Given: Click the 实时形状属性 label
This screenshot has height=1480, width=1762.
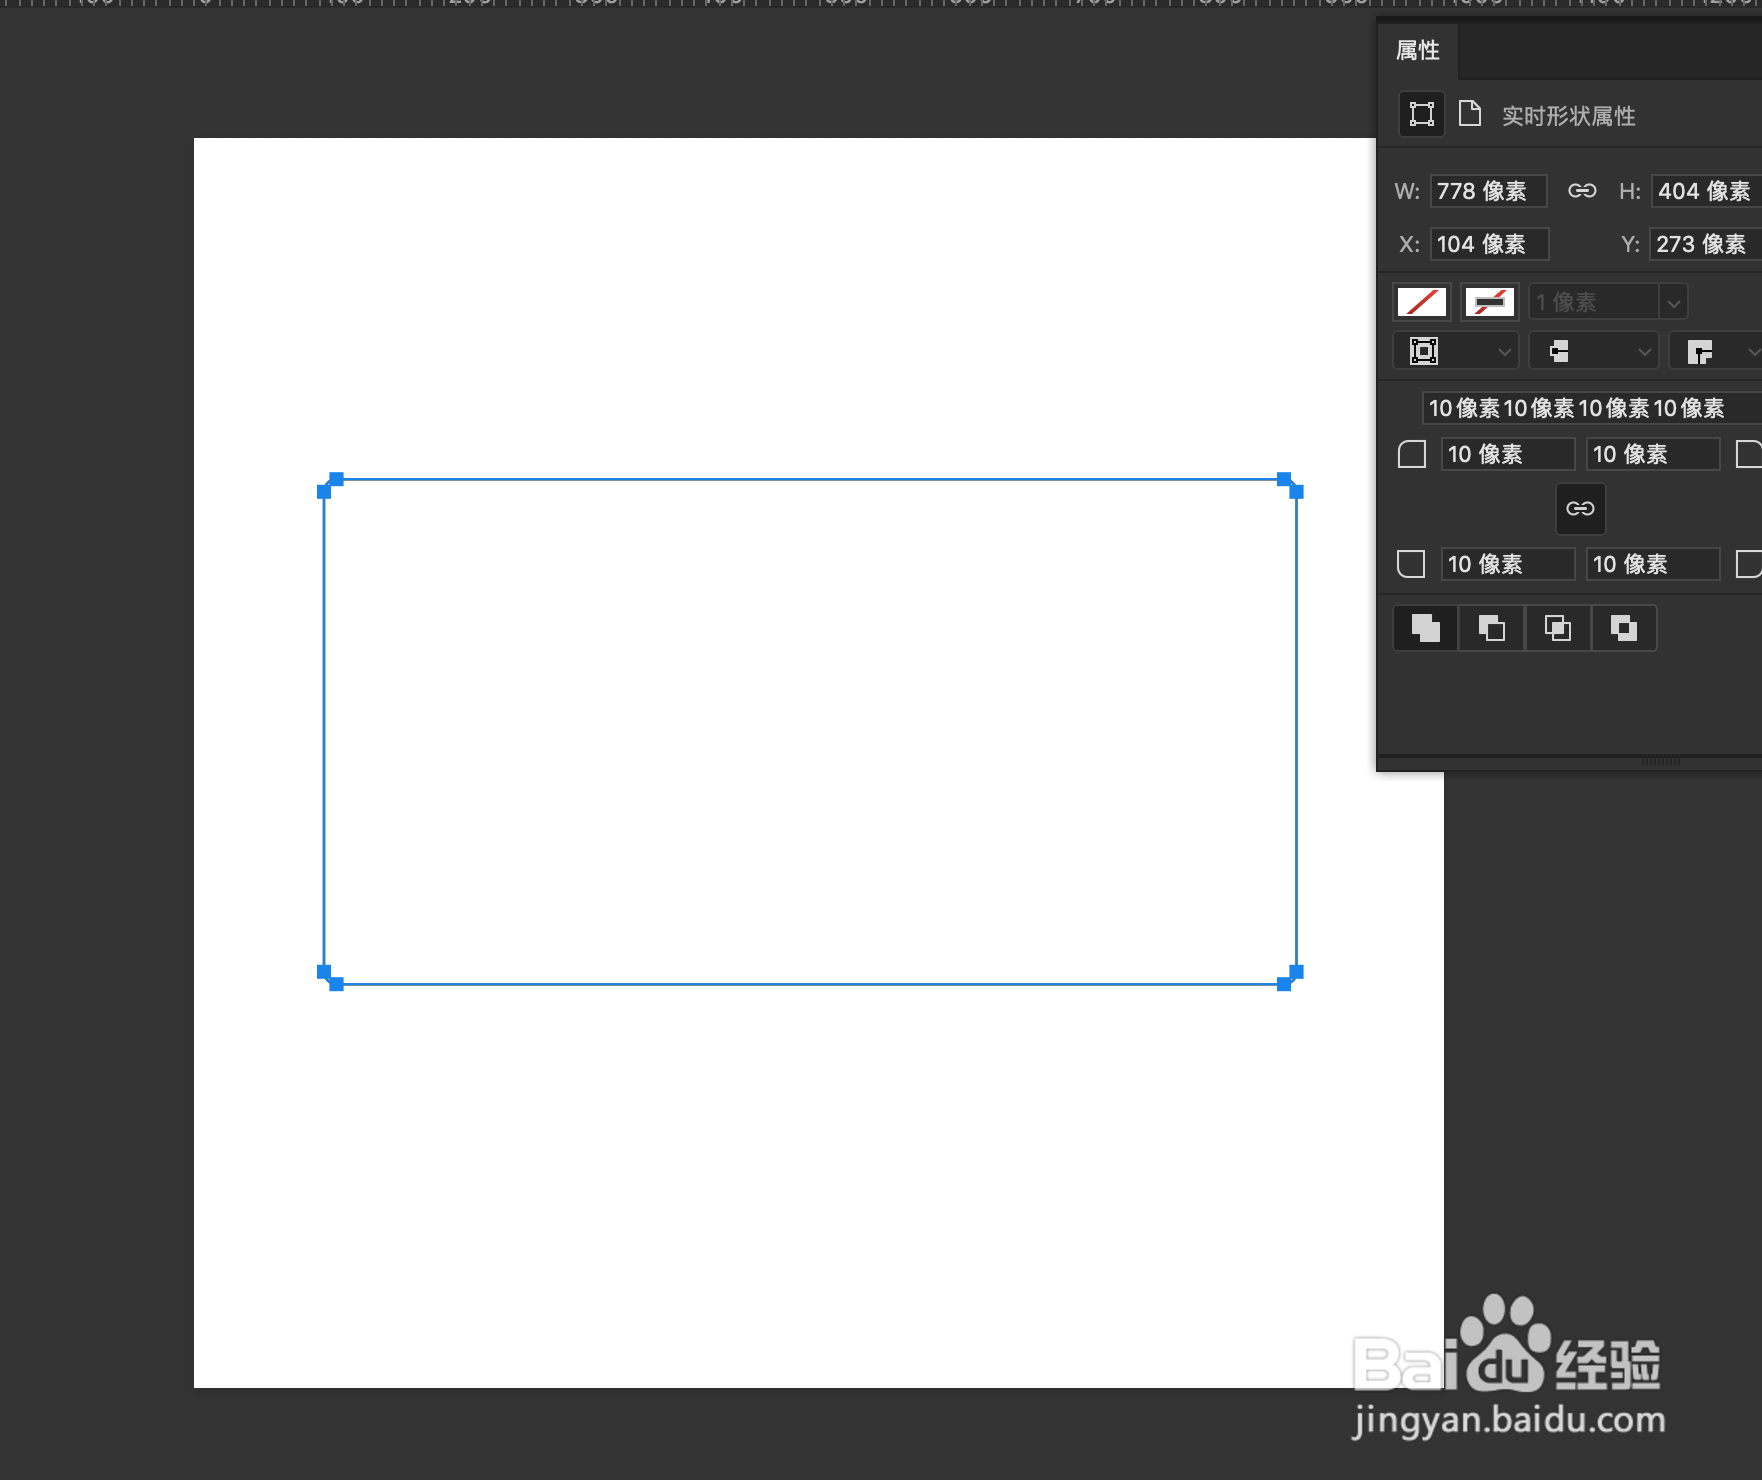Looking at the screenshot, I should point(1569,116).
